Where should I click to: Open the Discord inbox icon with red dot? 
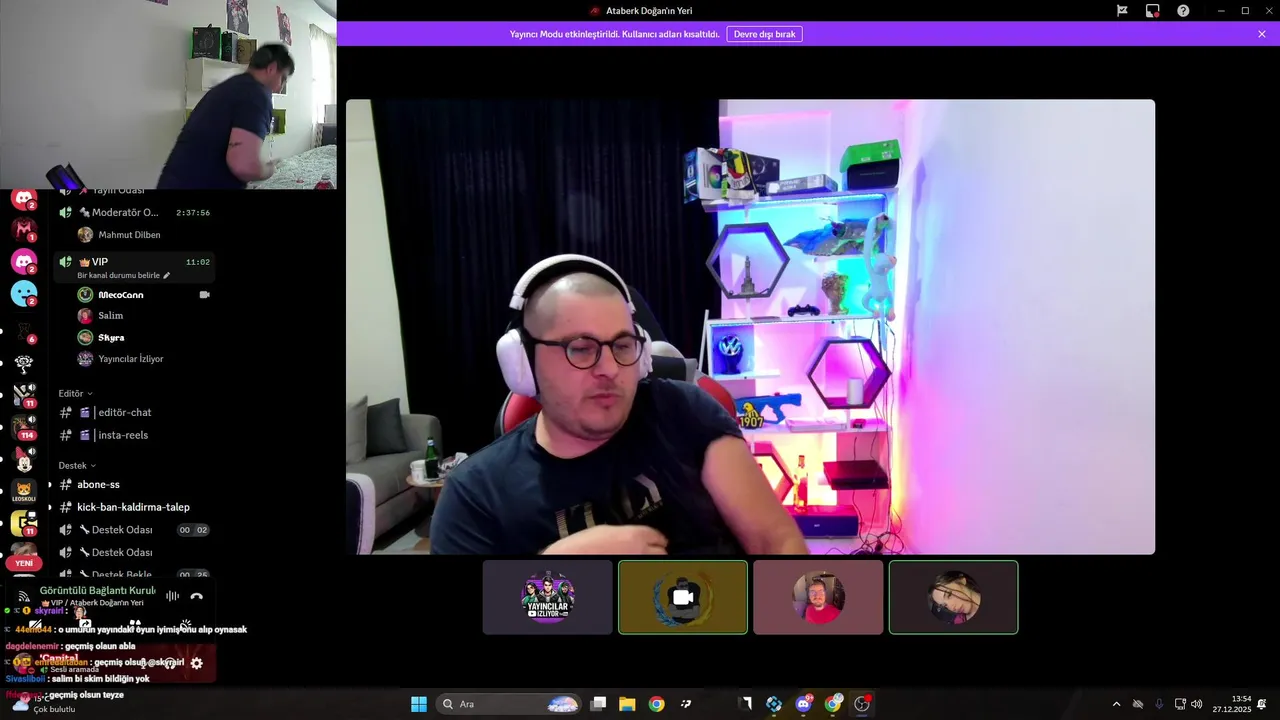[x=1152, y=11]
